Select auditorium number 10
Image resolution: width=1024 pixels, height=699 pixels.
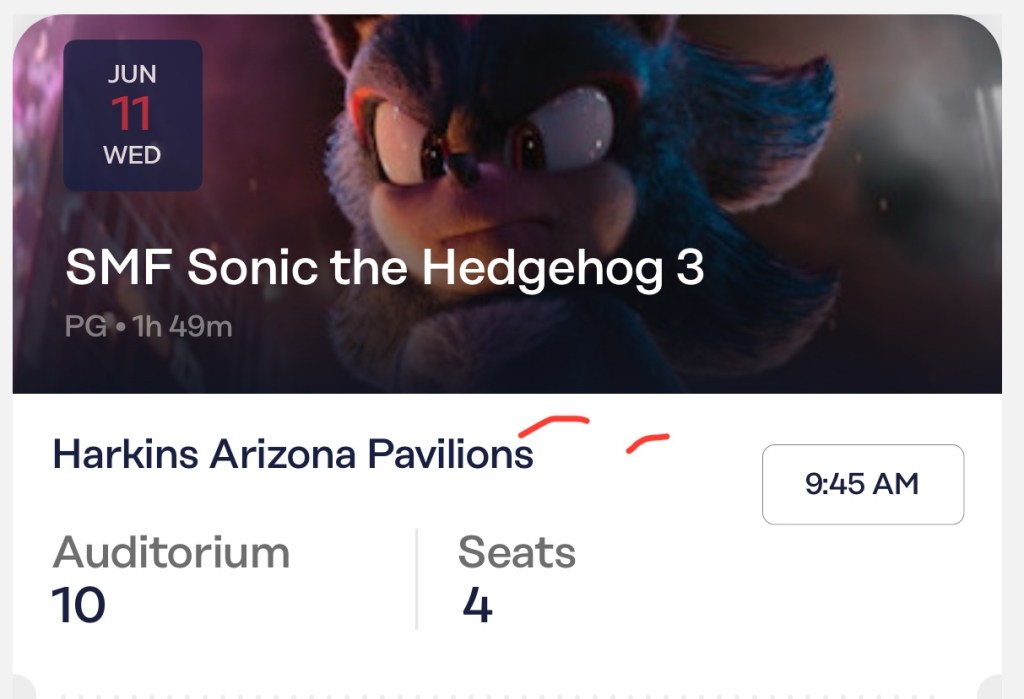point(78,605)
